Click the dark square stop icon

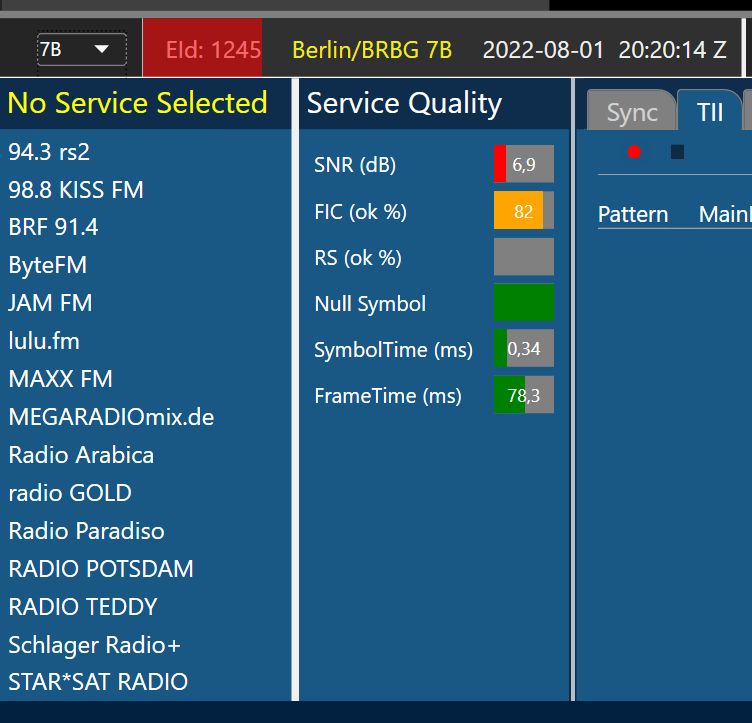click(x=677, y=152)
